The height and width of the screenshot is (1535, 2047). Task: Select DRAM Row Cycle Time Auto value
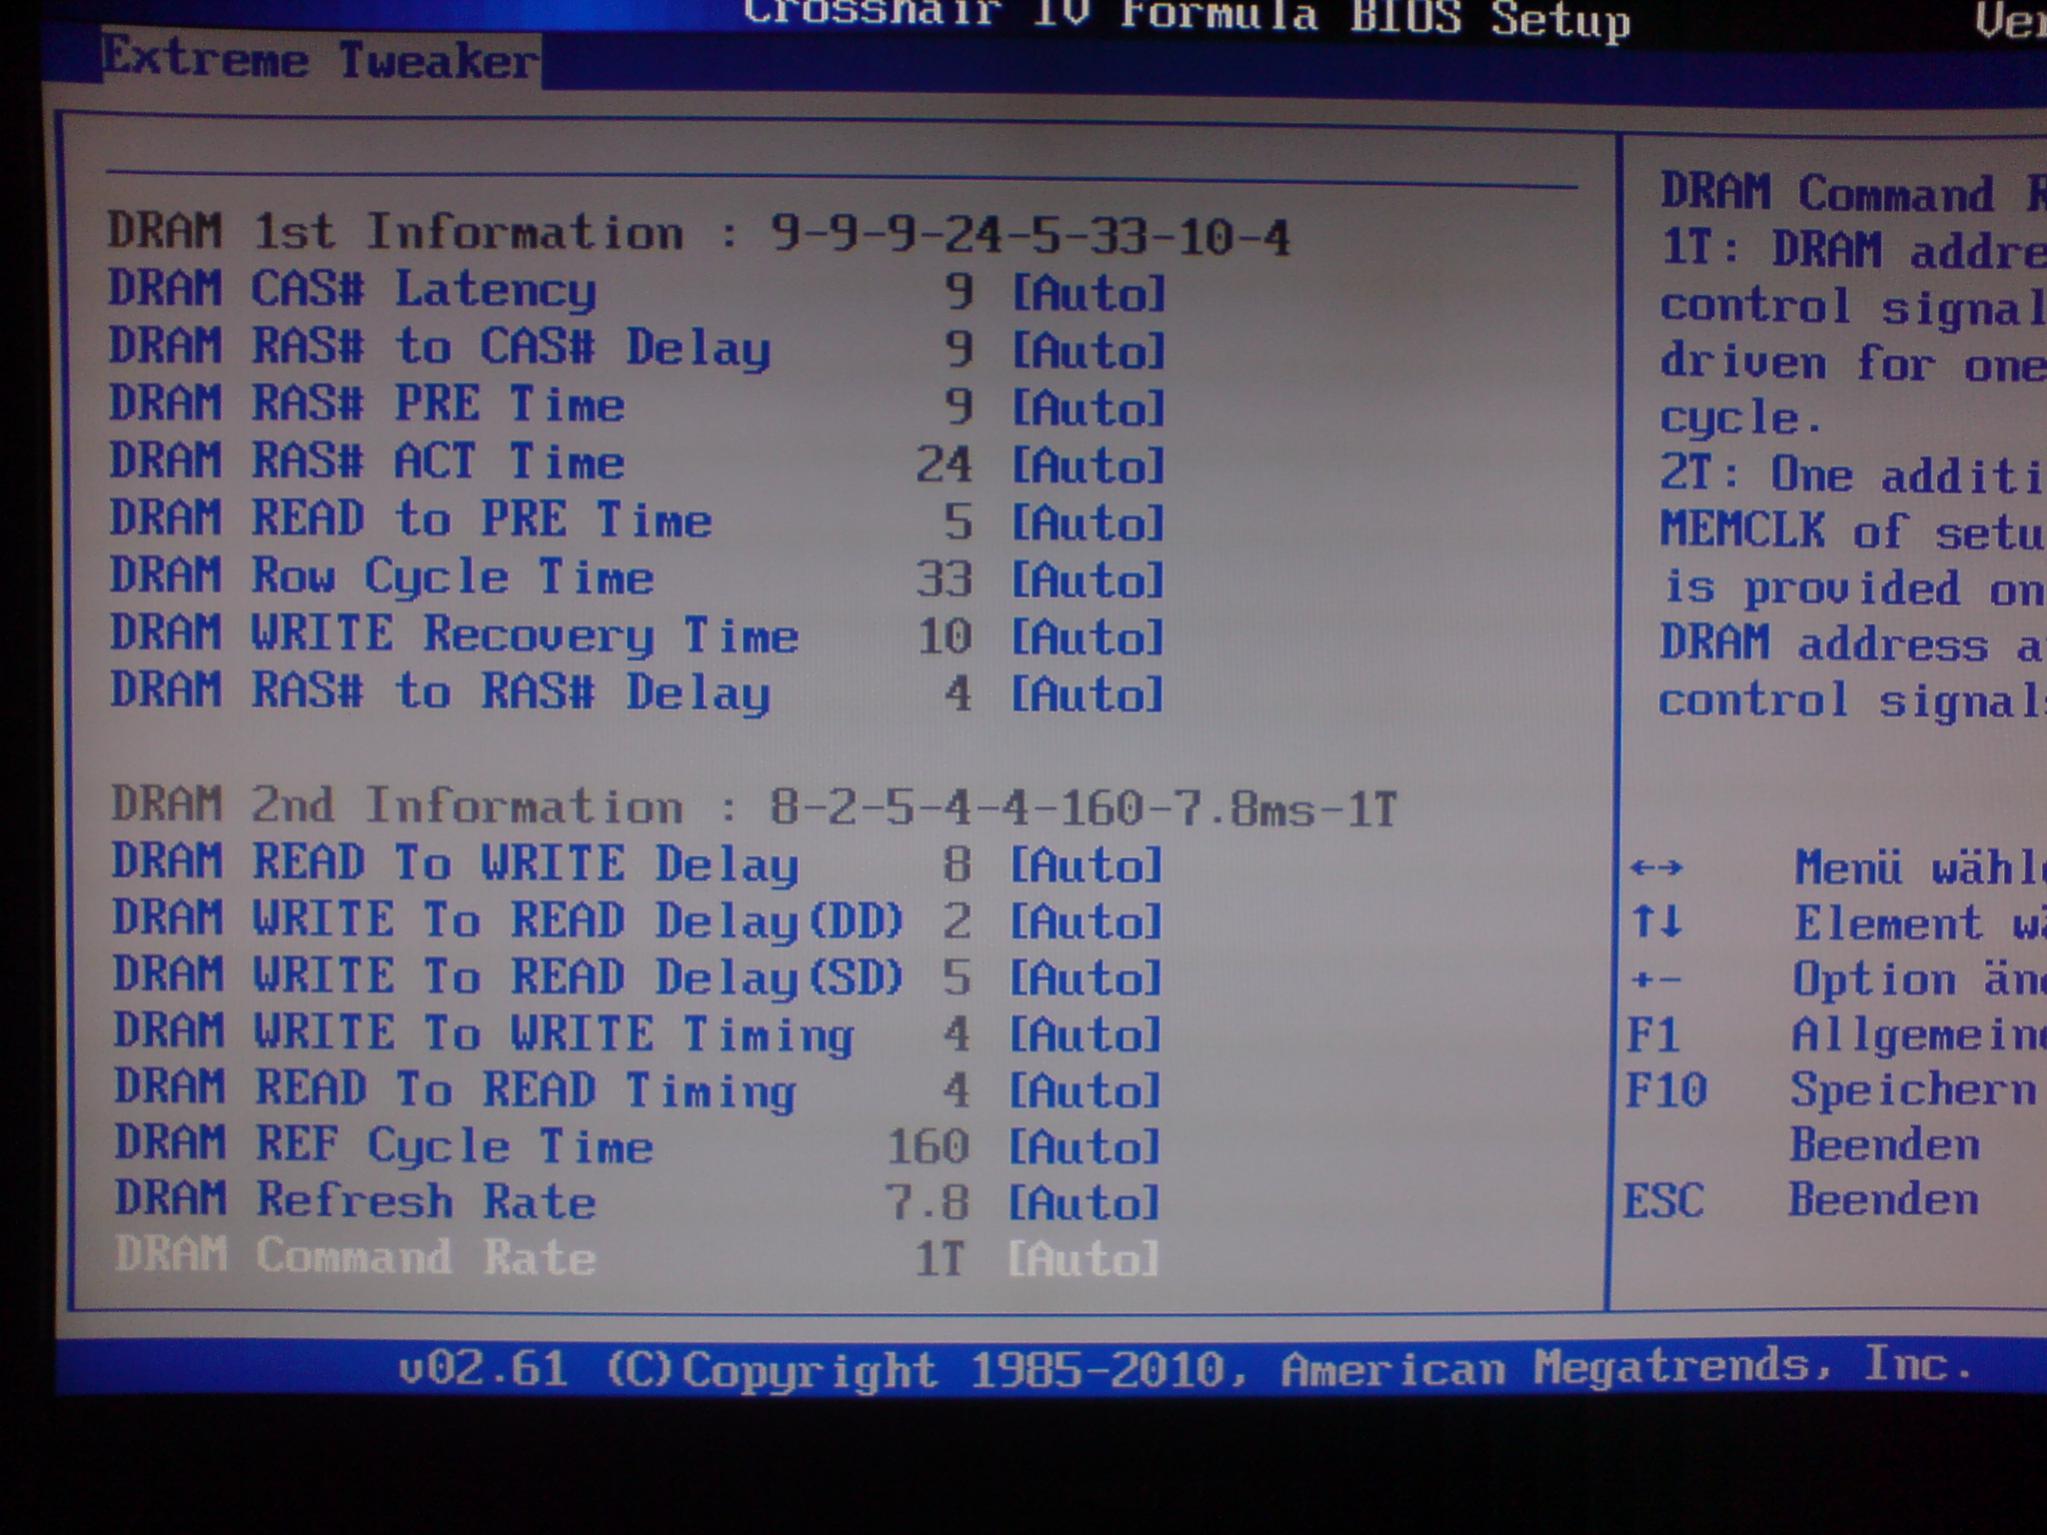(x=1088, y=580)
